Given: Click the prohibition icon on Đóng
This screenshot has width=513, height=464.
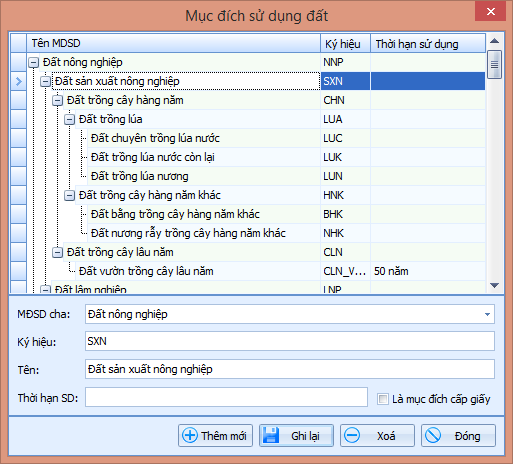Looking at the screenshot, I should pos(433,435).
